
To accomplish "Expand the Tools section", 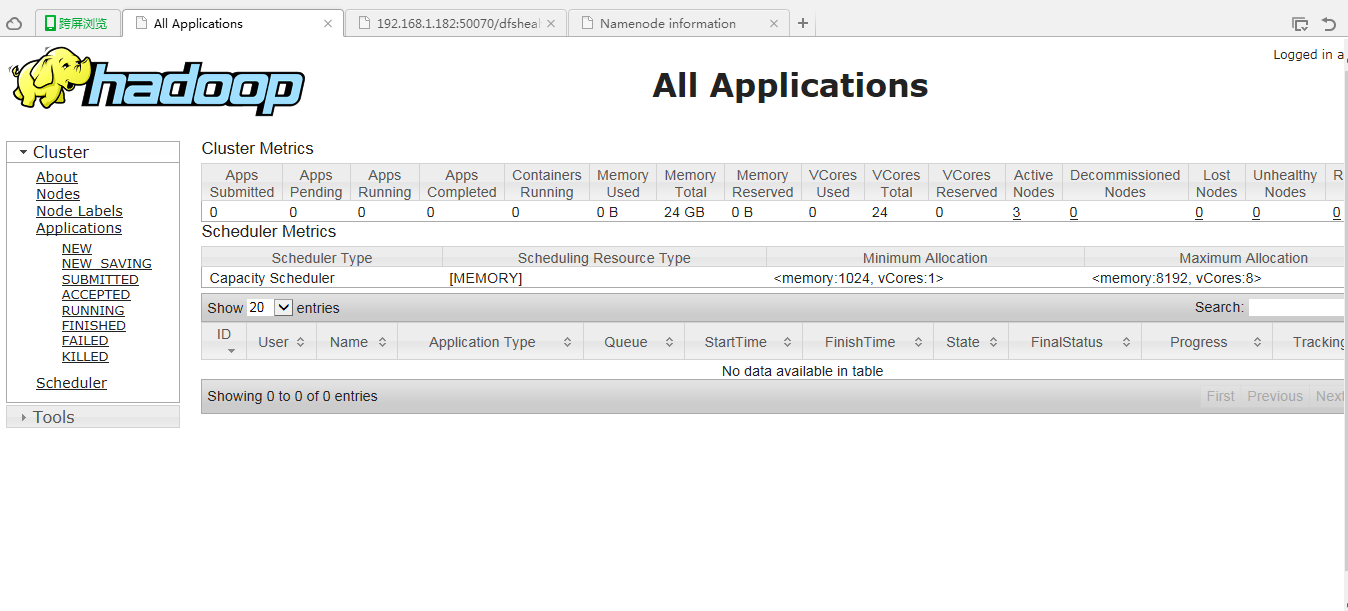I will 24,417.
